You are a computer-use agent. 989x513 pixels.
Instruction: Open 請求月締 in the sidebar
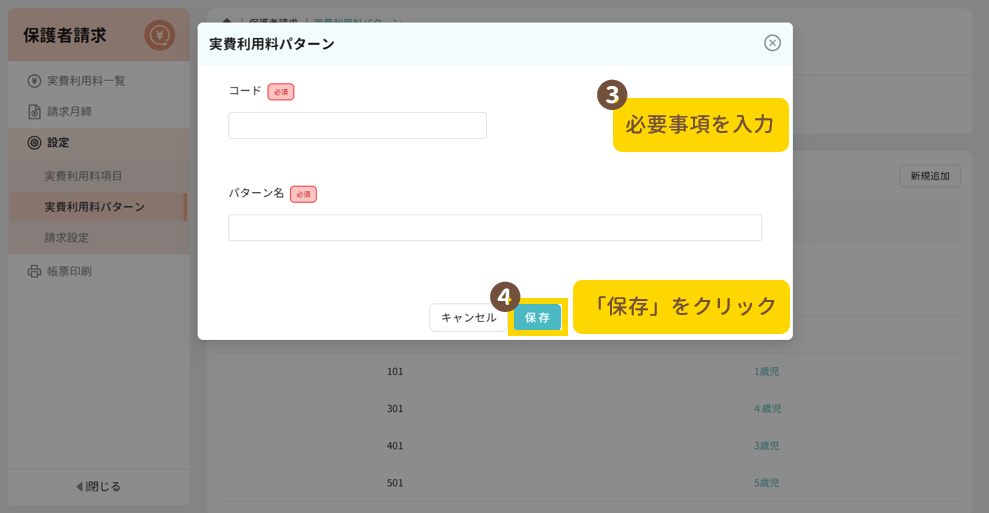[76, 112]
